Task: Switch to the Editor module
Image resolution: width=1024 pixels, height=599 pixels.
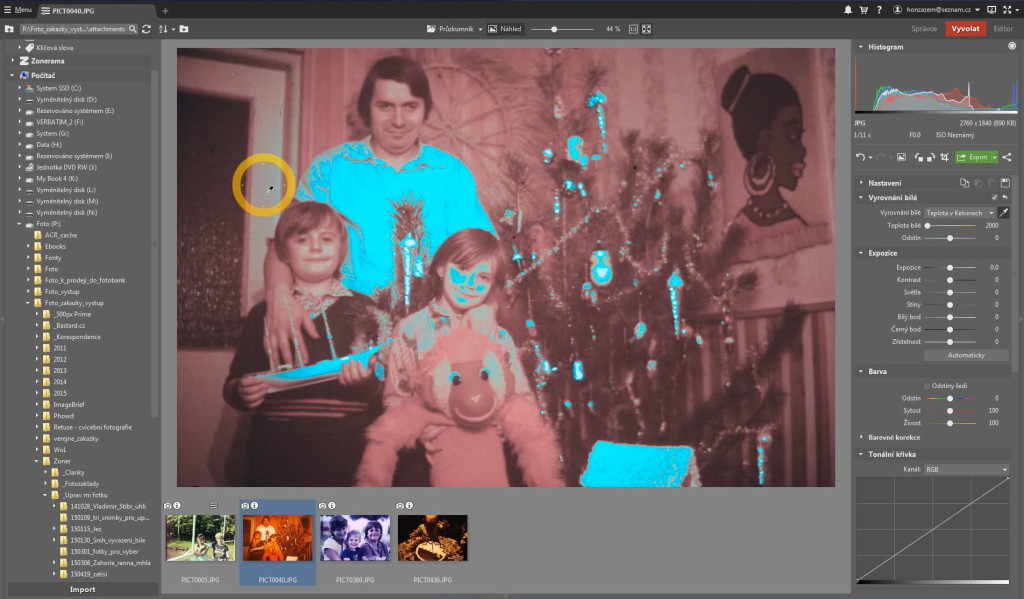Action: [1003, 29]
